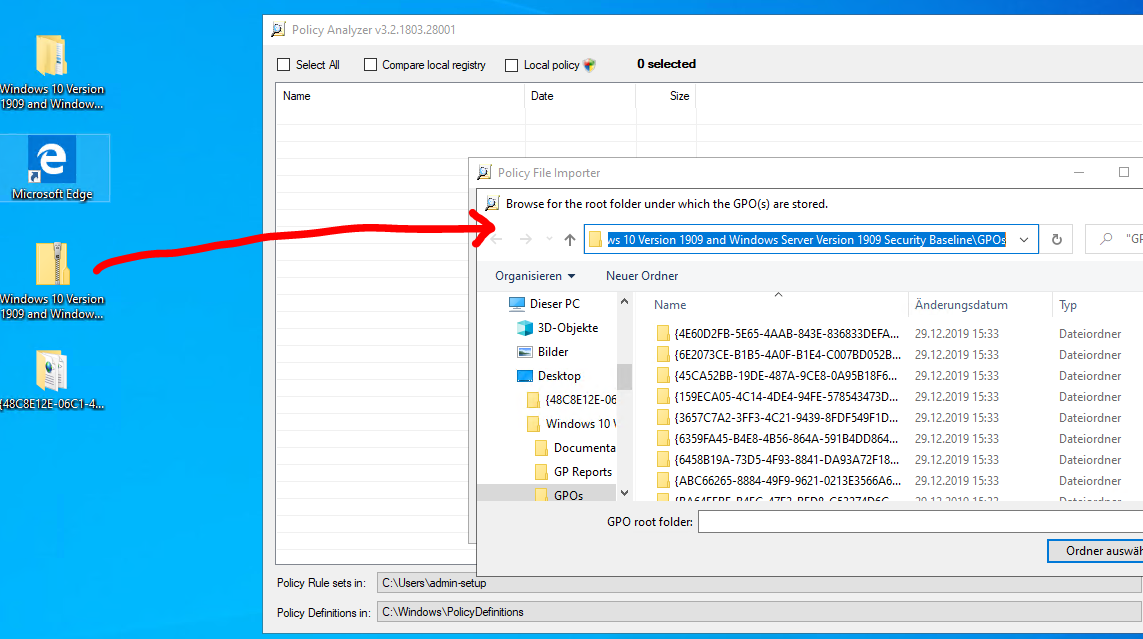1143x639 pixels.
Task: Select Bilder in navigation tree
Action: point(542,352)
